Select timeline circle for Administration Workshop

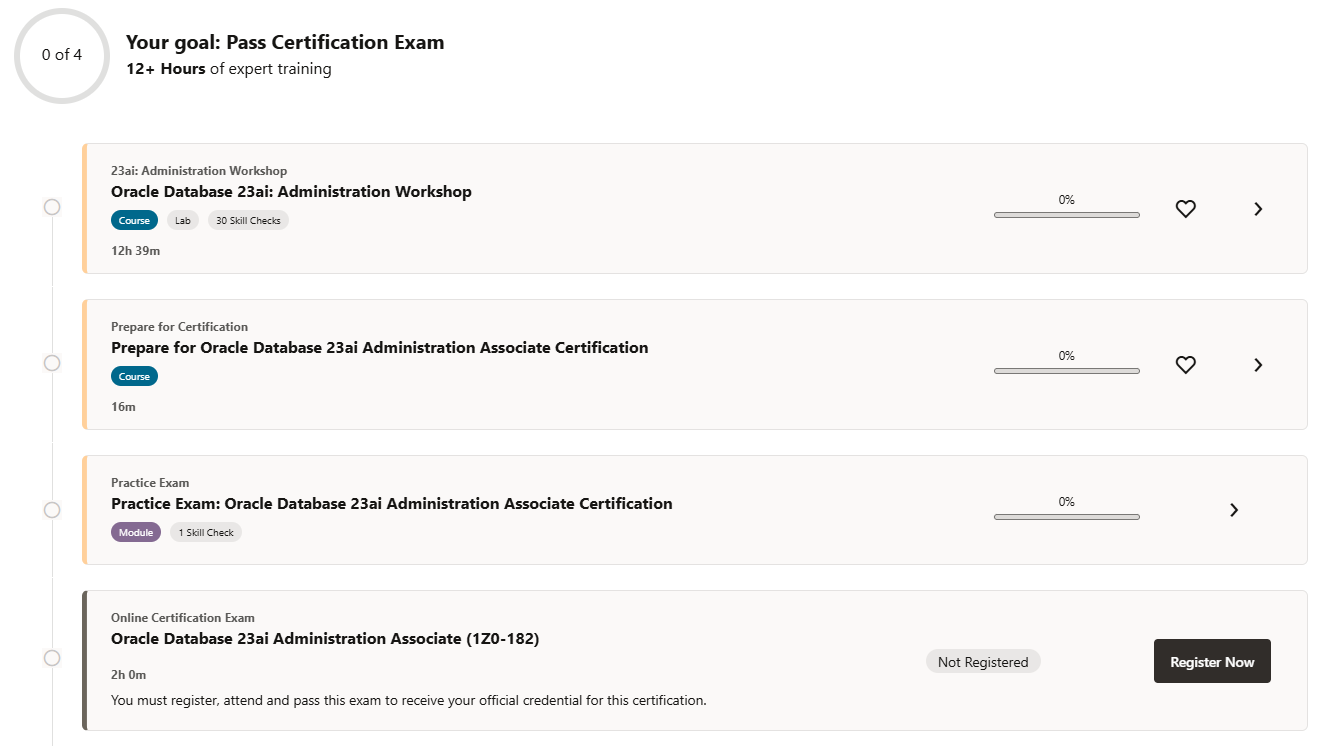point(52,207)
